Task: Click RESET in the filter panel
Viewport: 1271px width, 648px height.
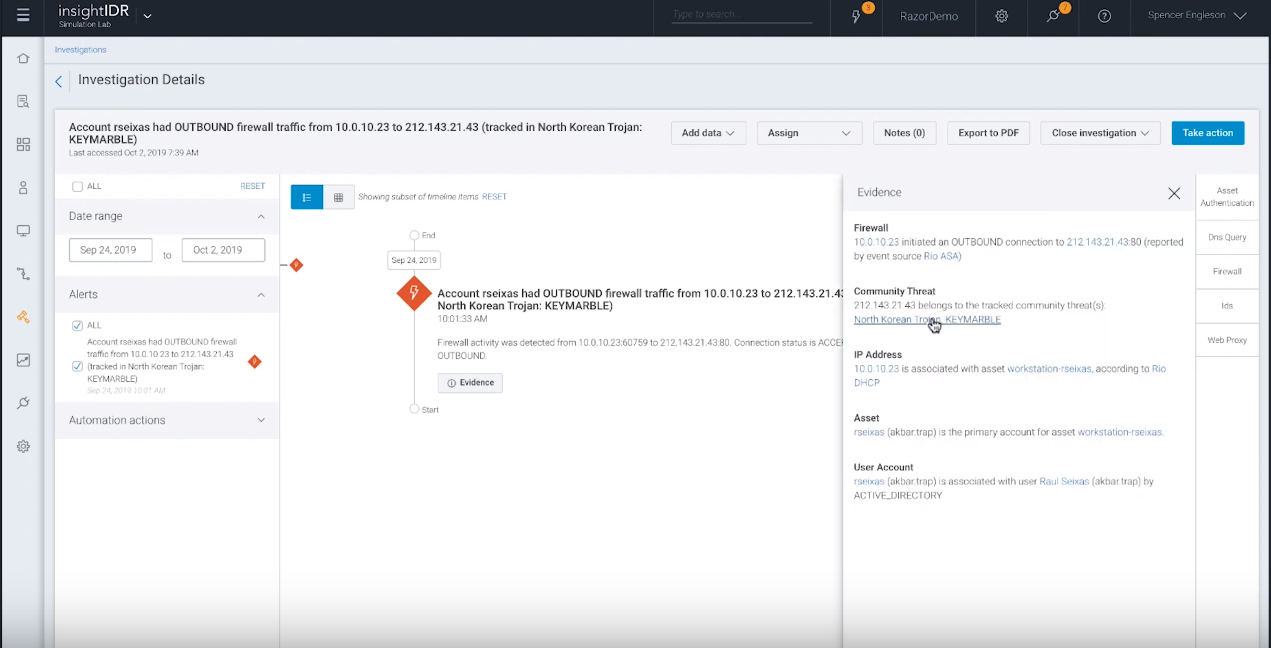Action: point(252,186)
